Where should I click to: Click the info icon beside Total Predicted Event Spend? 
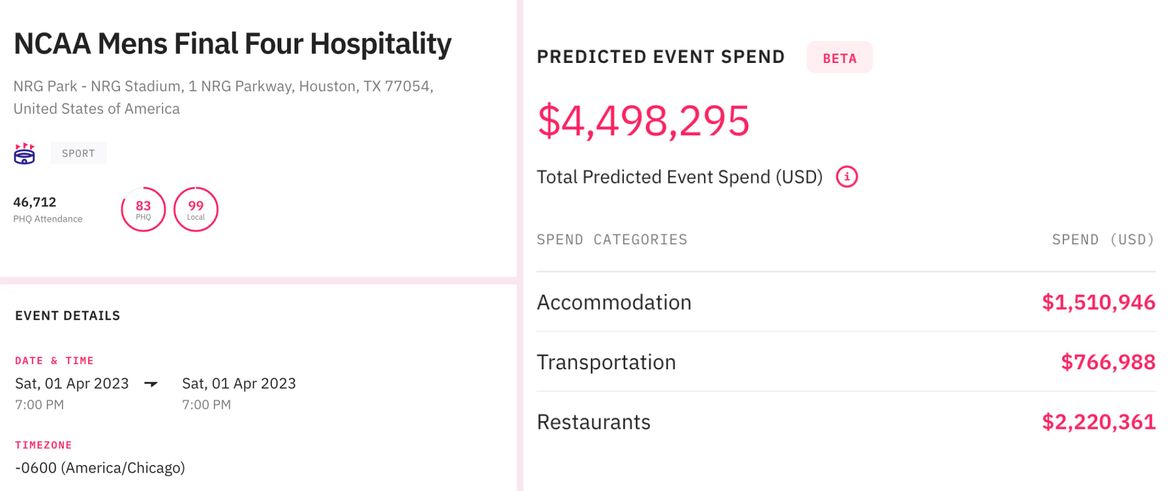coord(847,177)
